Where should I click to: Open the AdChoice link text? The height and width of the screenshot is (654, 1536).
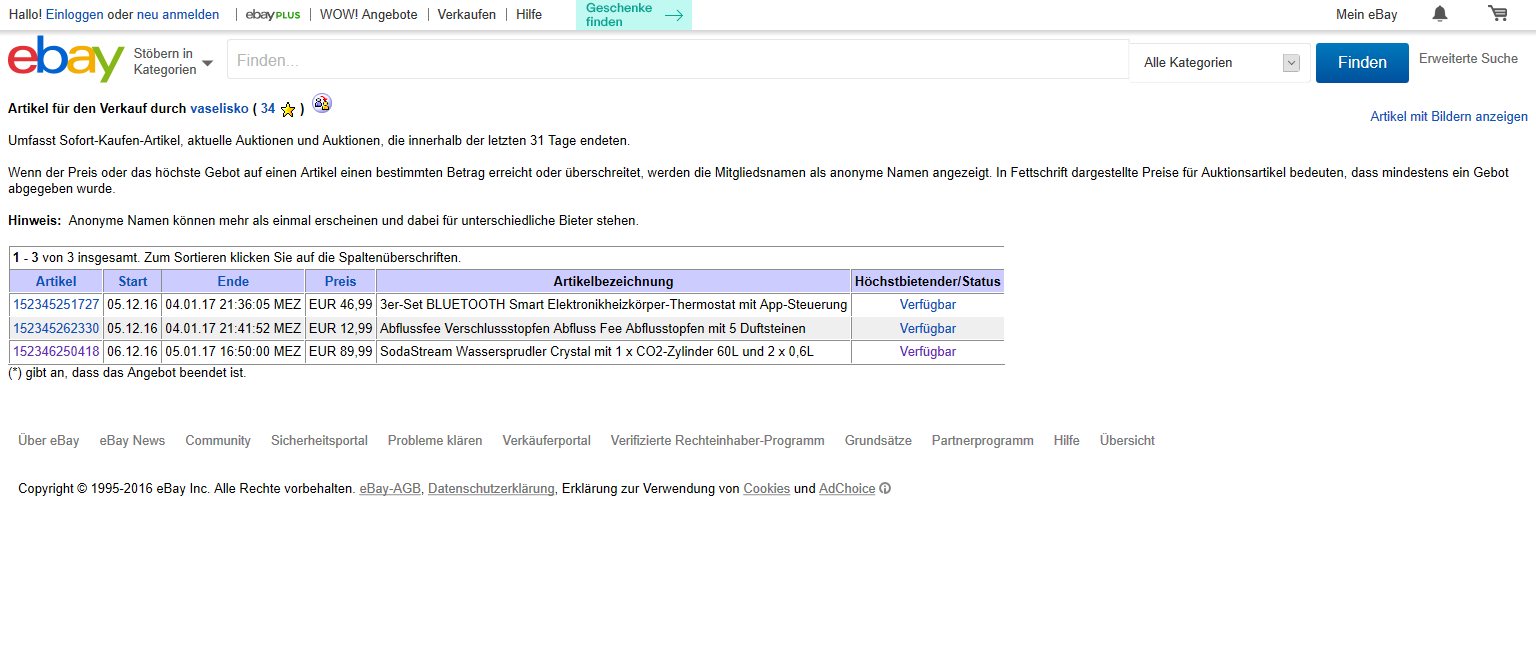(x=847, y=489)
